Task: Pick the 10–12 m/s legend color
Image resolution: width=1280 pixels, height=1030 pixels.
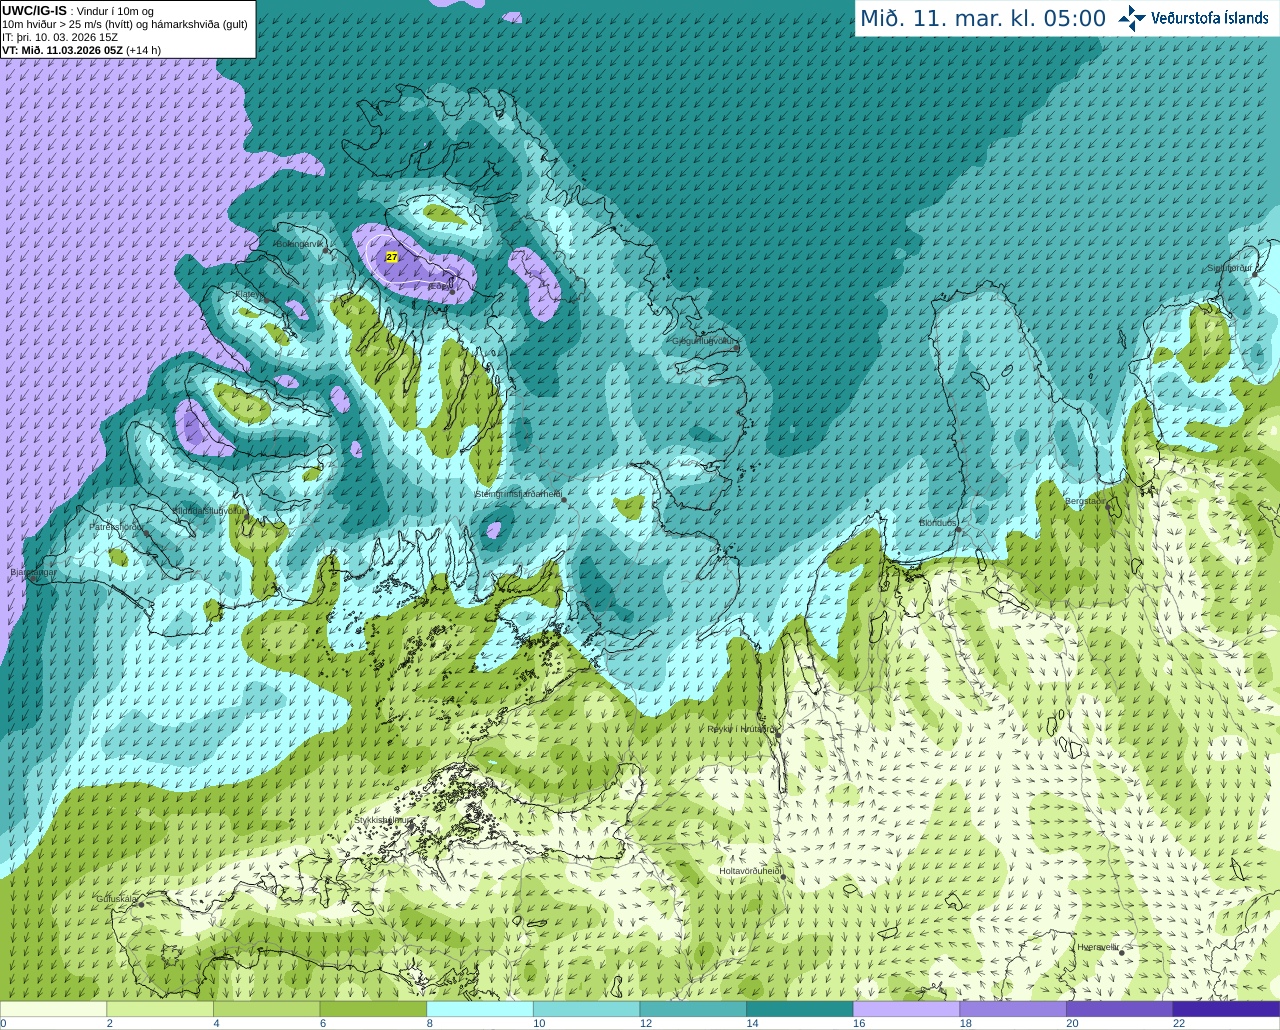Action: (x=586, y=1009)
